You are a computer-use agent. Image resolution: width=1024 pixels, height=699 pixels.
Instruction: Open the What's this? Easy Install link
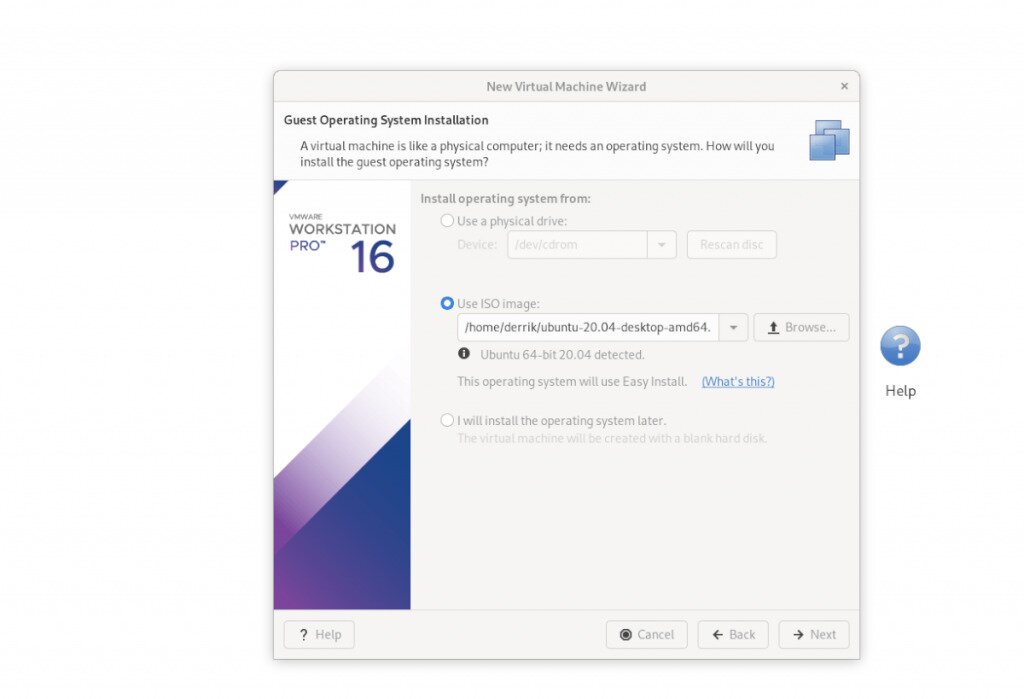tap(737, 381)
